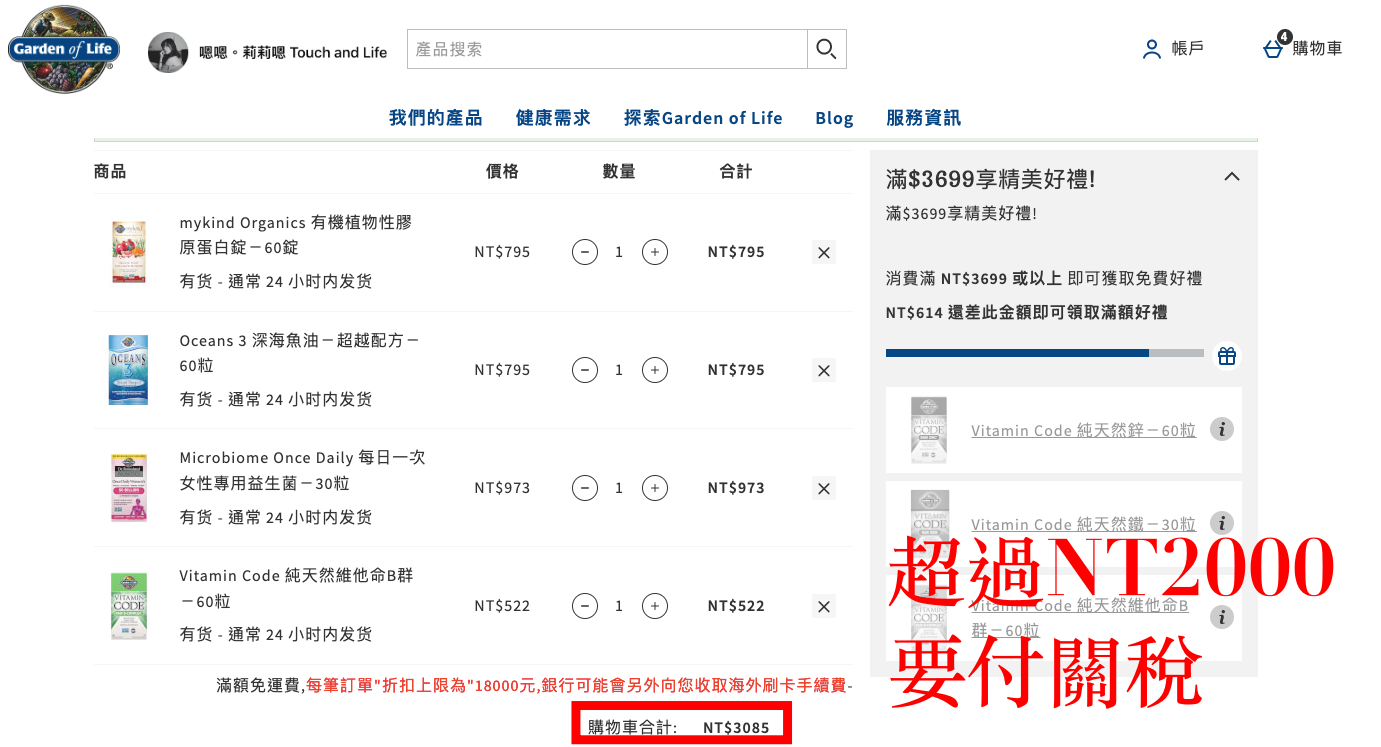Open the 探索Garden of Life menu
Screen dimensions: 1381x747
click(x=703, y=118)
